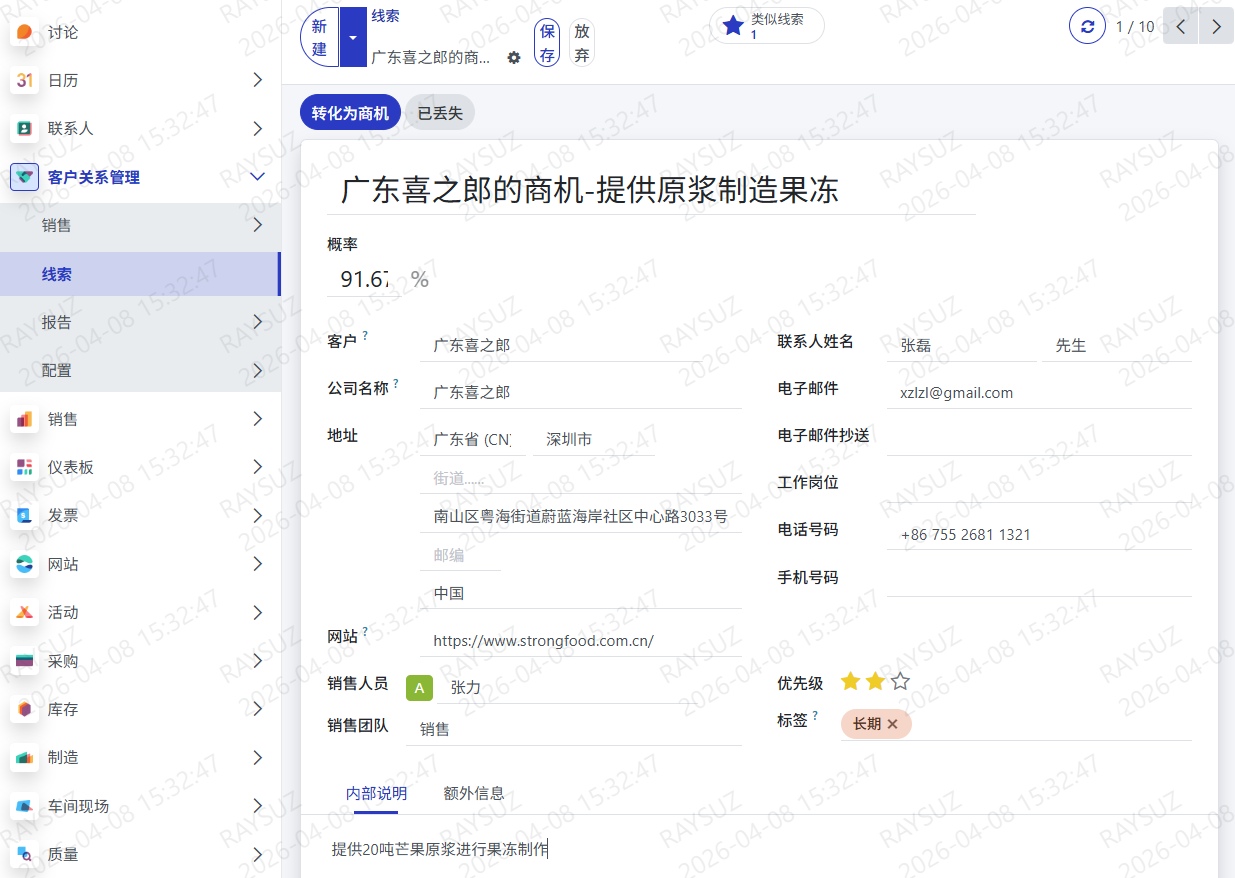Open 类似线索 smart button
Image resolution: width=1235 pixels, height=878 pixels.
pos(767,26)
